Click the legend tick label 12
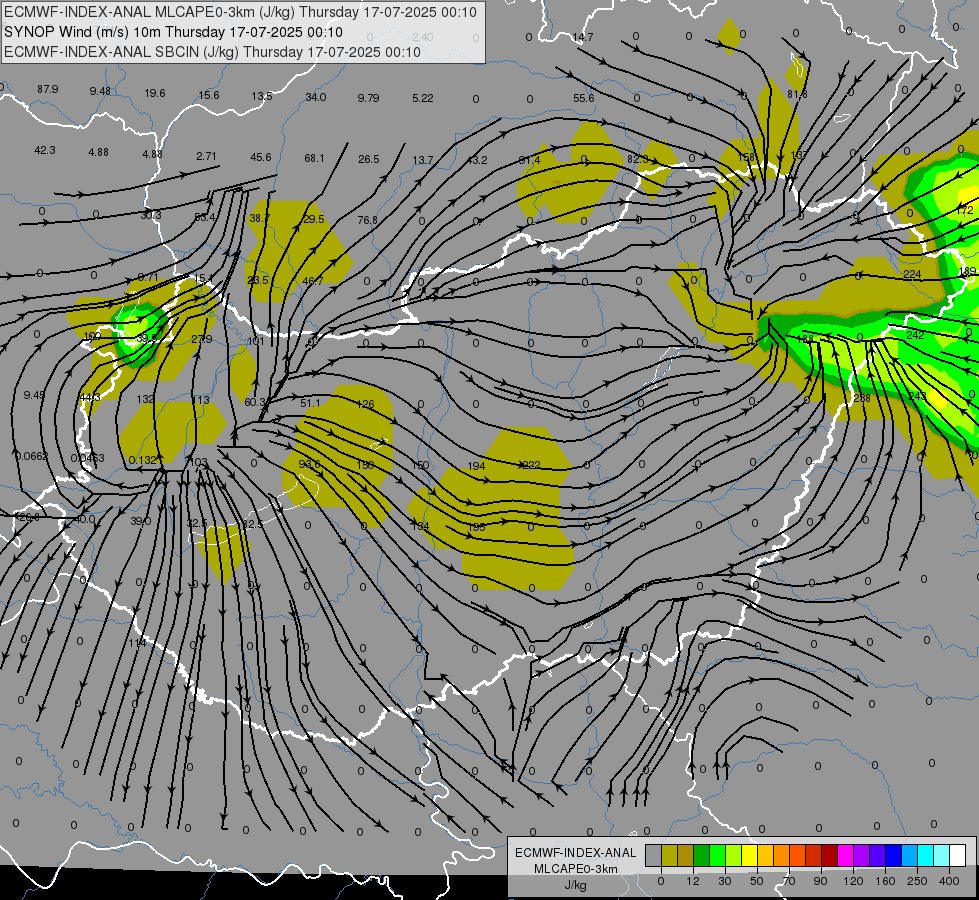The width and height of the screenshot is (979, 900). click(693, 881)
